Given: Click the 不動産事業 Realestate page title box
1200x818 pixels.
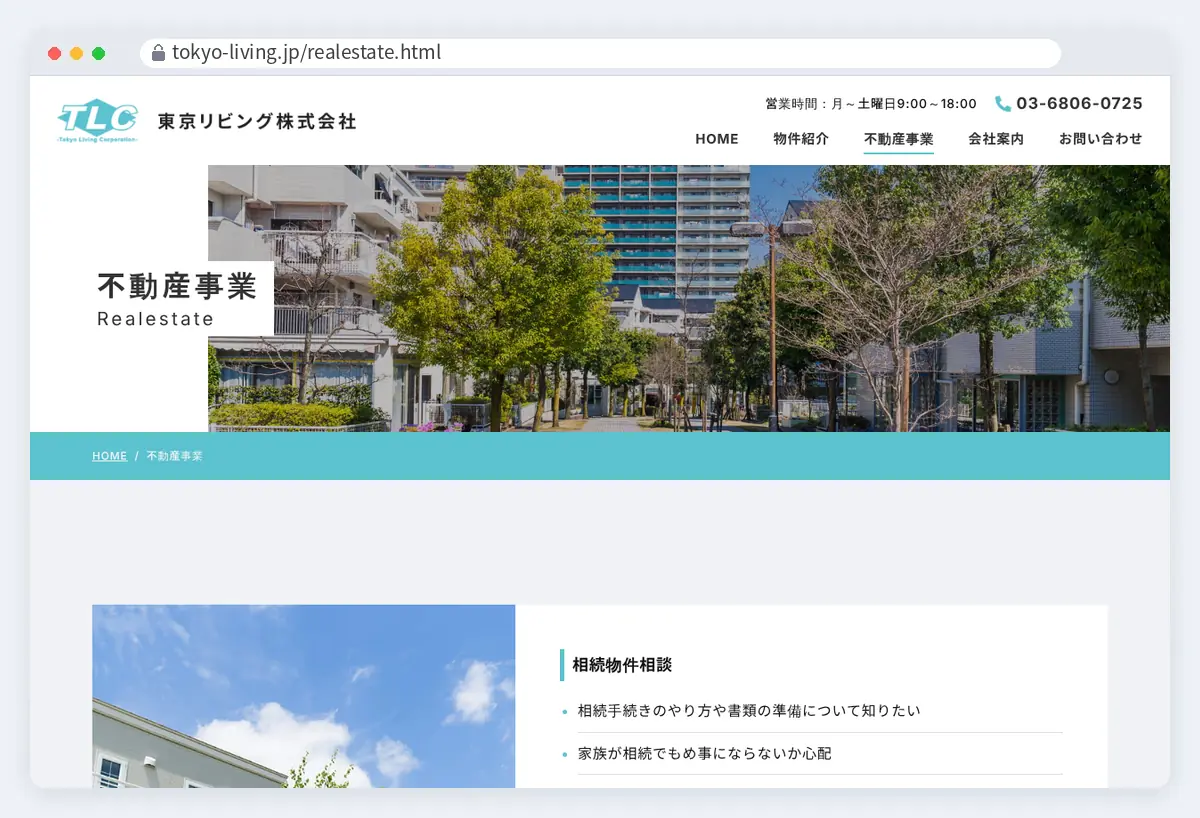Looking at the screenshot, I should 178,298.
